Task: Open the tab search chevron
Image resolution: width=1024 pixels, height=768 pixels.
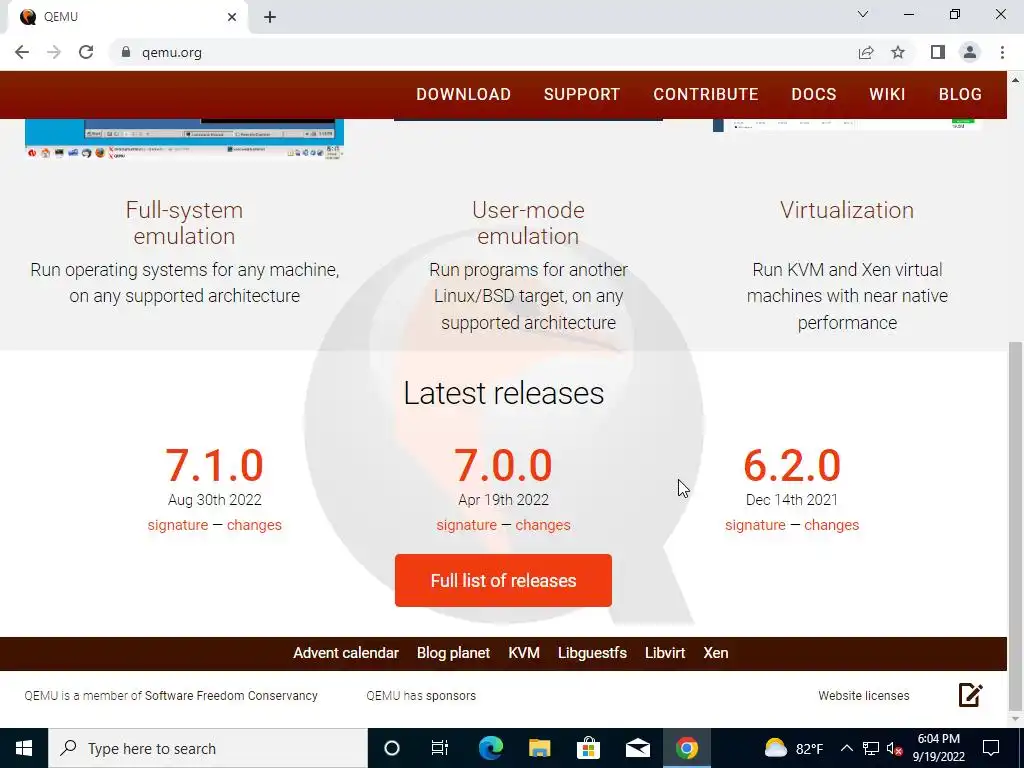Action: (863, 14)
